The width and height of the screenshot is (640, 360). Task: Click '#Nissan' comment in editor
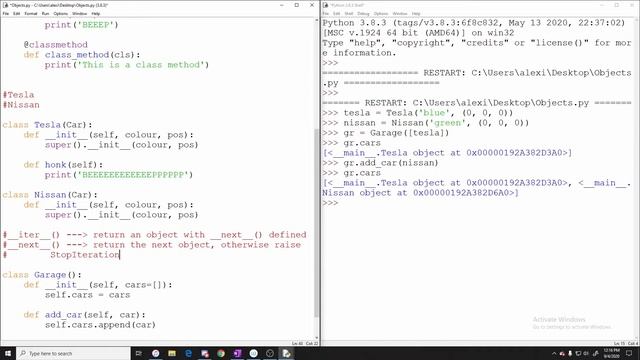21,105
